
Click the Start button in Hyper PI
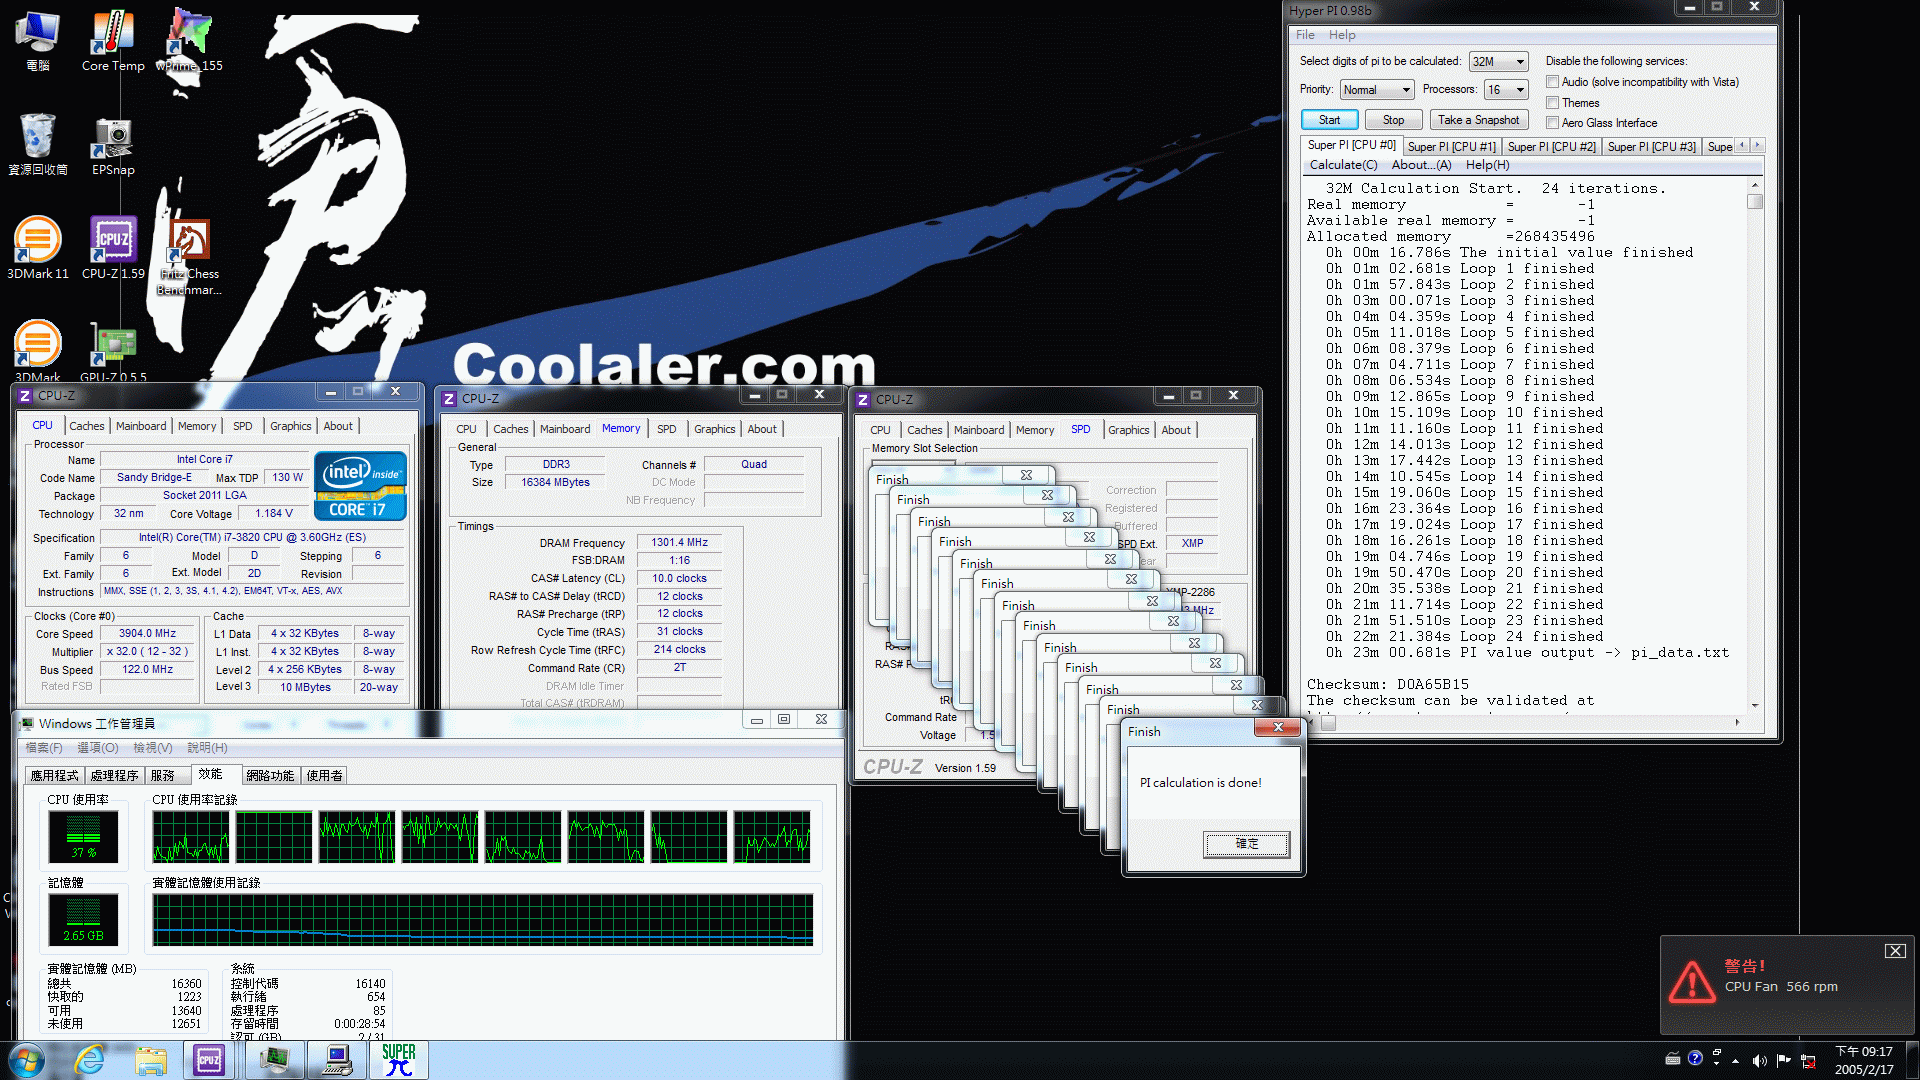click(1329, 120)
